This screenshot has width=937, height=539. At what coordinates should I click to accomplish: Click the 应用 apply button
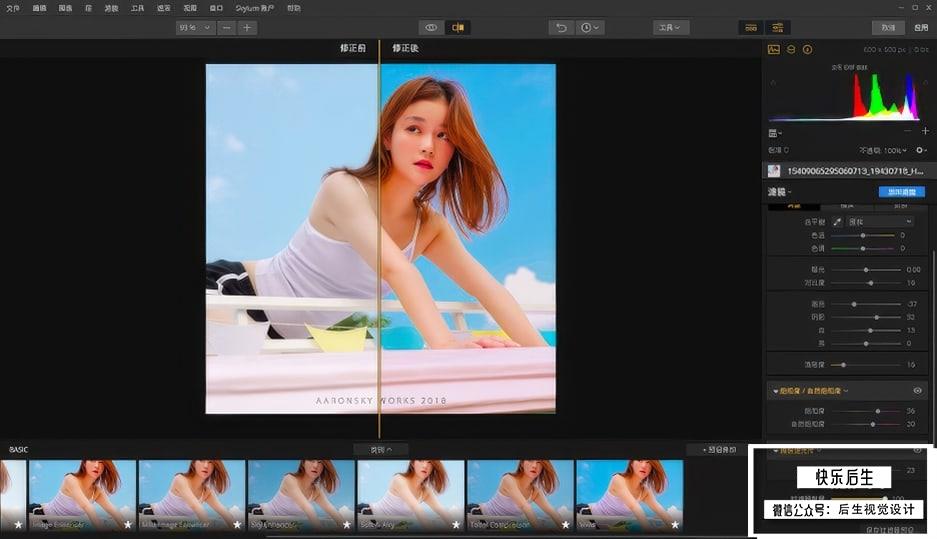[x=921, y=27]
